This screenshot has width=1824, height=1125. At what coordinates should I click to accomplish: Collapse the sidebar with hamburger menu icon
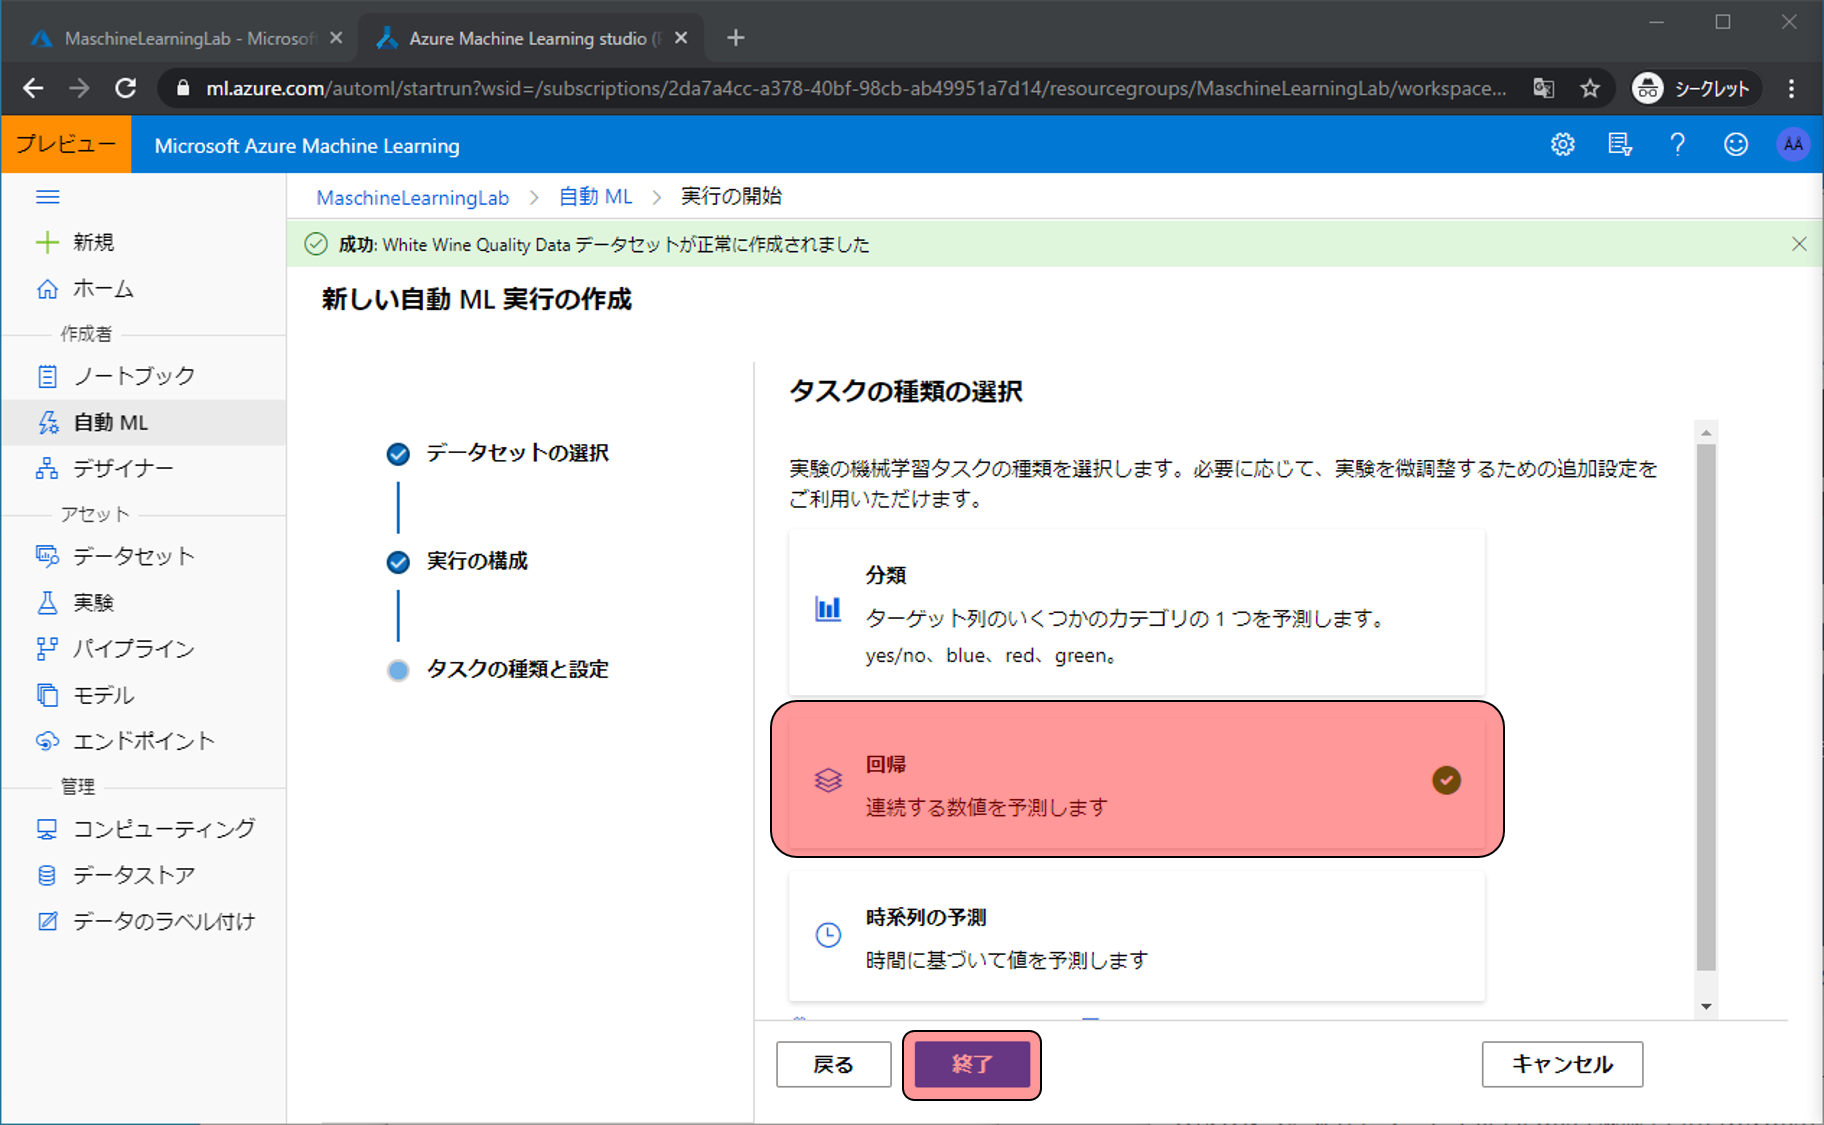47,197
